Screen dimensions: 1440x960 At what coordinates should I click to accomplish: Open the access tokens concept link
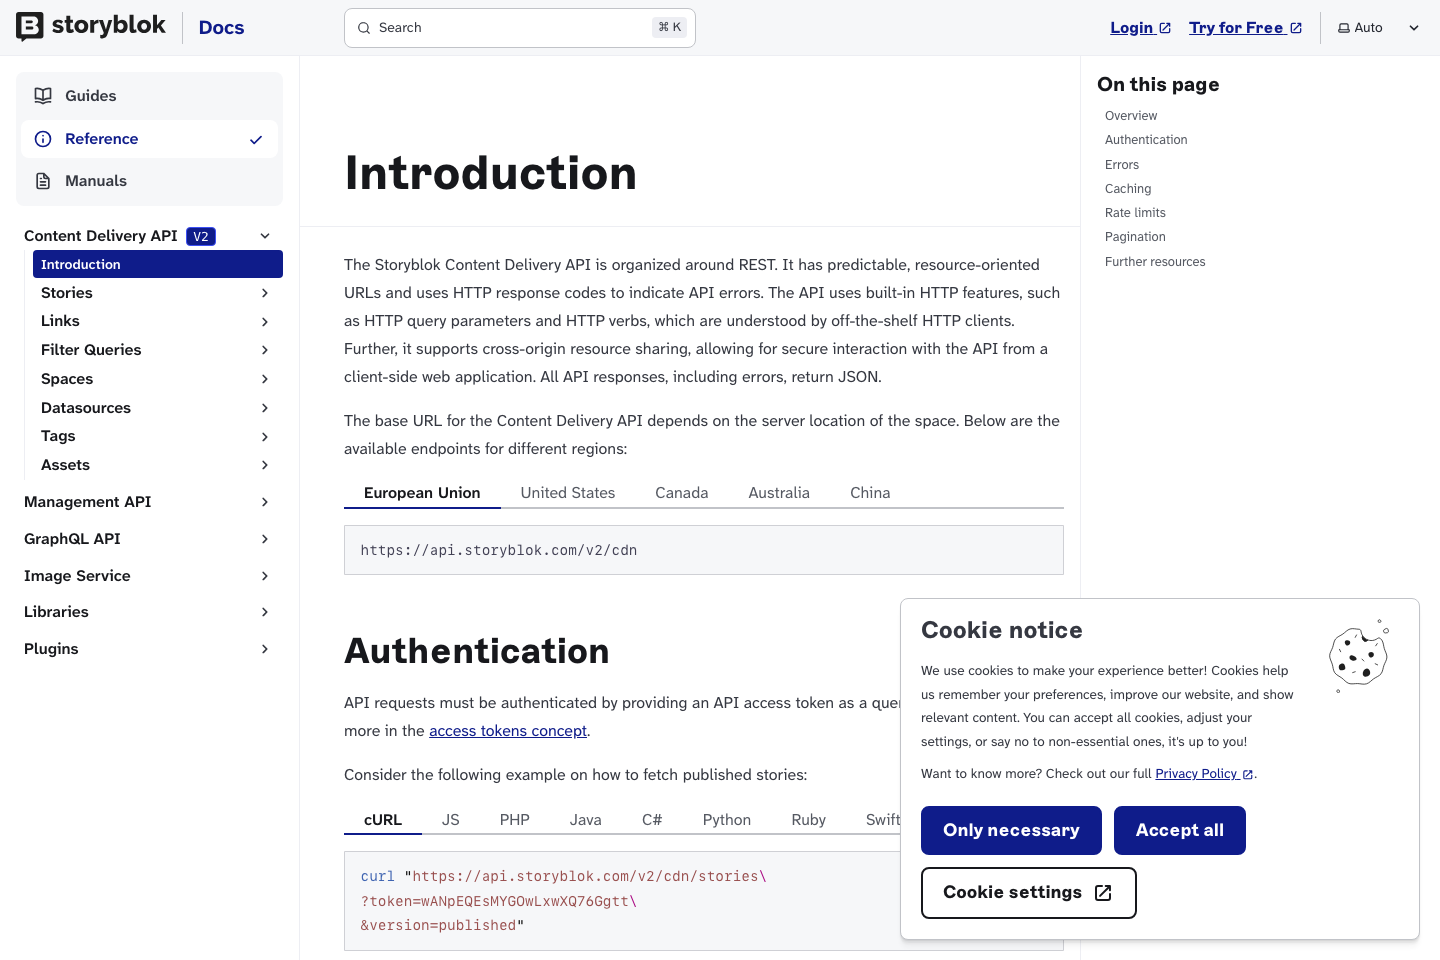coord(508,731)
